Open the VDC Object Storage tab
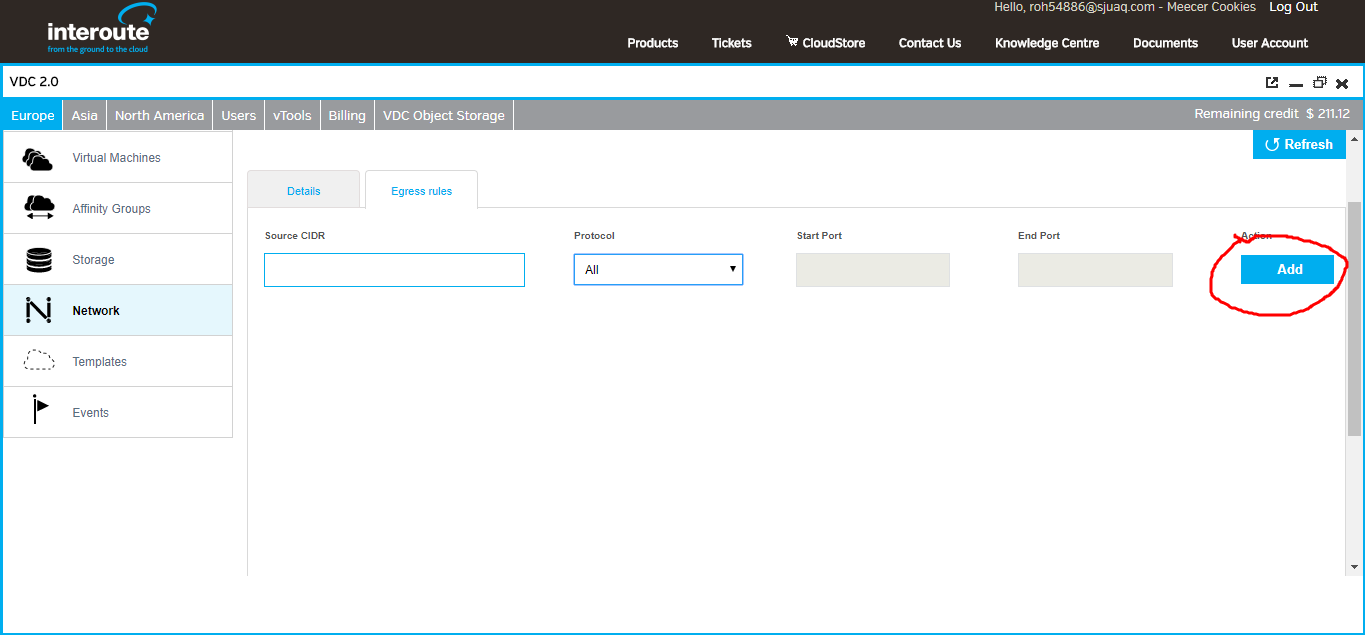 point(444,115)
